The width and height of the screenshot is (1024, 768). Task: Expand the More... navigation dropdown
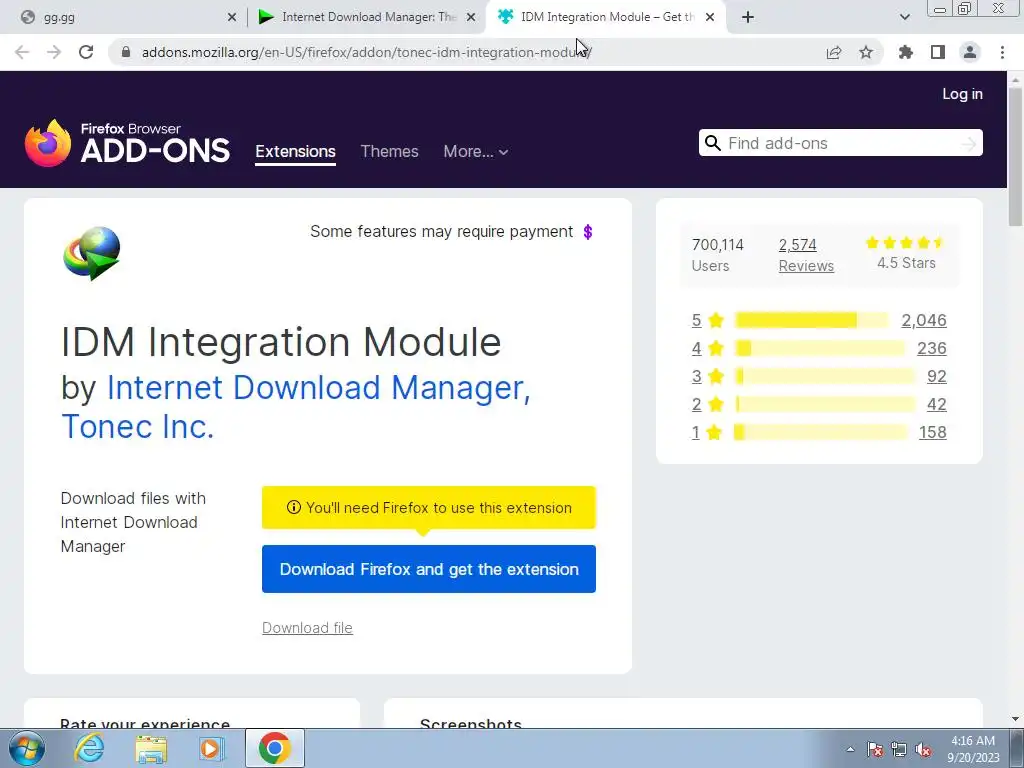coord(475,152)
